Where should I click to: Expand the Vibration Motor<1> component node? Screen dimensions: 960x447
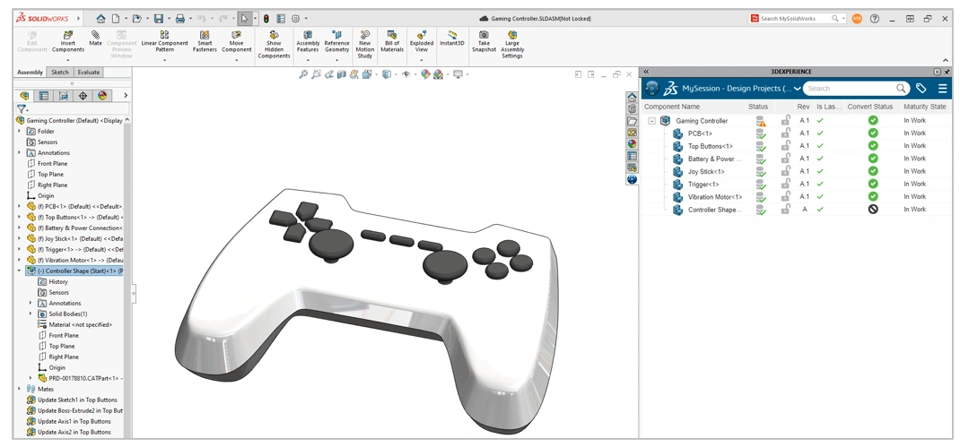click(19, 260)
